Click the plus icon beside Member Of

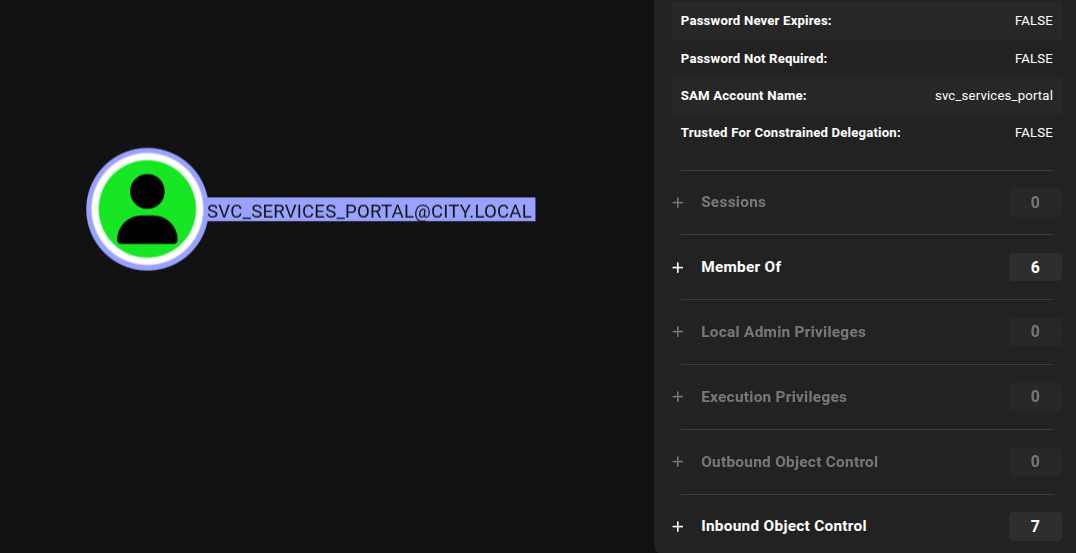678,267
